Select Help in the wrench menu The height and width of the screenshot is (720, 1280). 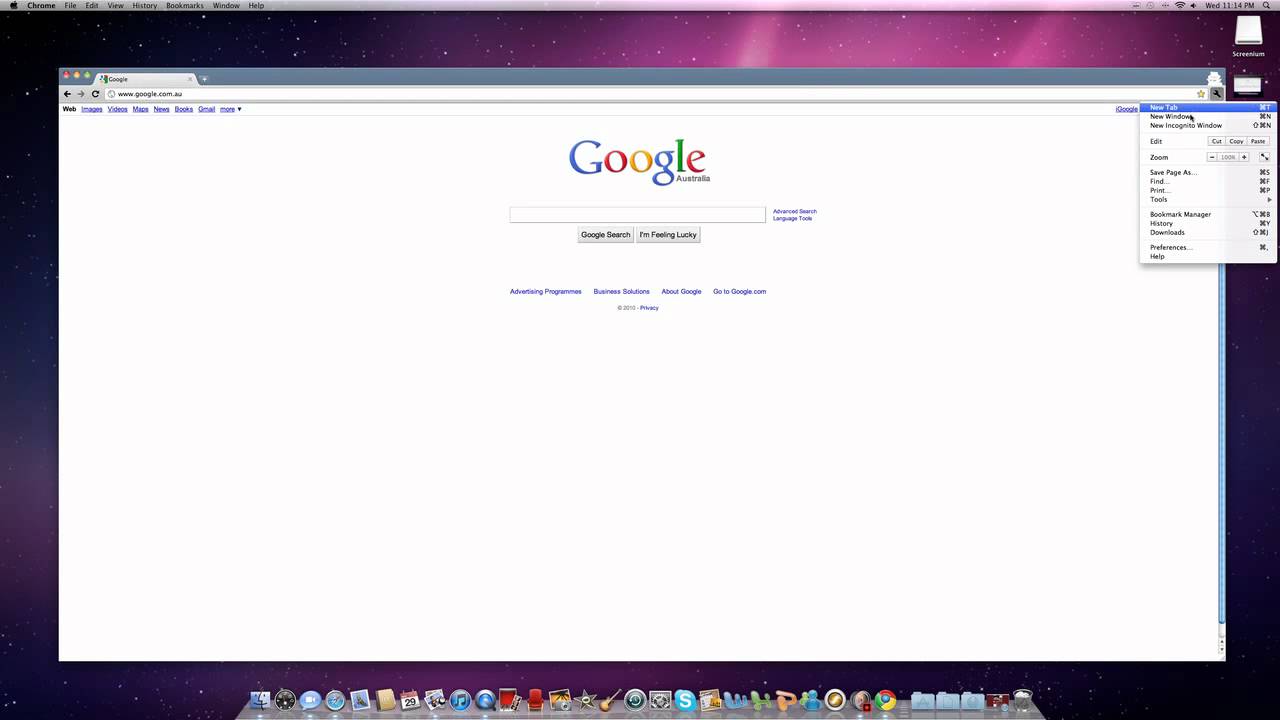(x=1208, y=256)
